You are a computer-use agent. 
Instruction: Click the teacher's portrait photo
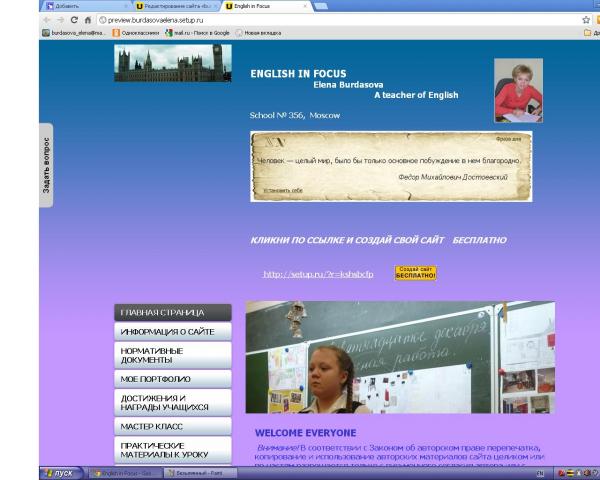[518, 90]
